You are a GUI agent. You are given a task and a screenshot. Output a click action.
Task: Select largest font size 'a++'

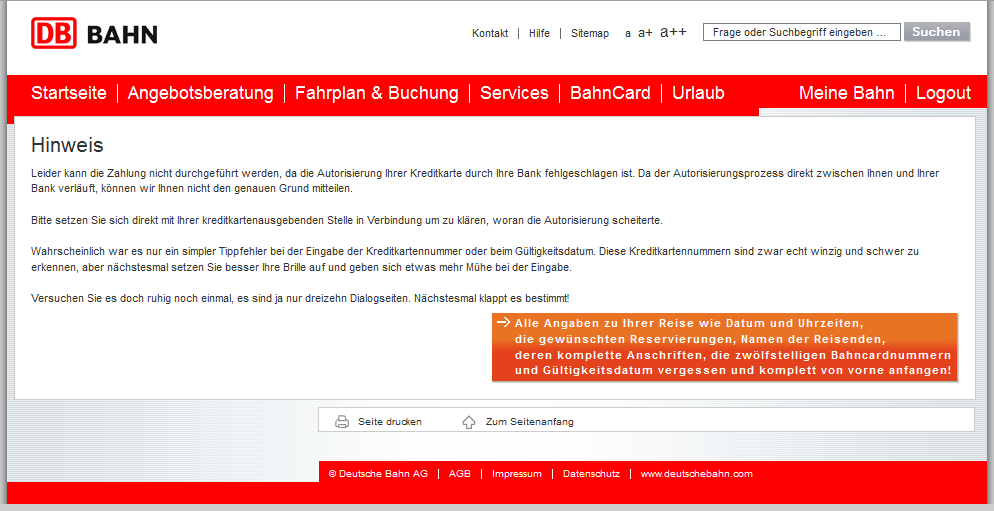click(x=673, y=32)
